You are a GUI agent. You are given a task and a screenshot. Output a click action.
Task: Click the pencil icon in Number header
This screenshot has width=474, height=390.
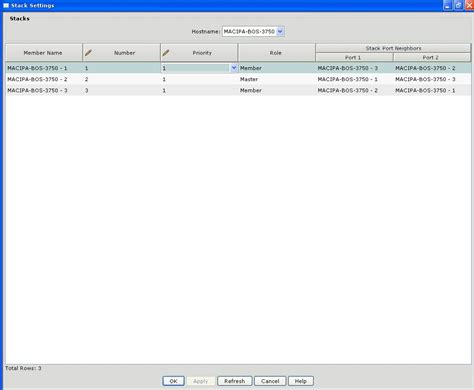(x=88, y=53)
